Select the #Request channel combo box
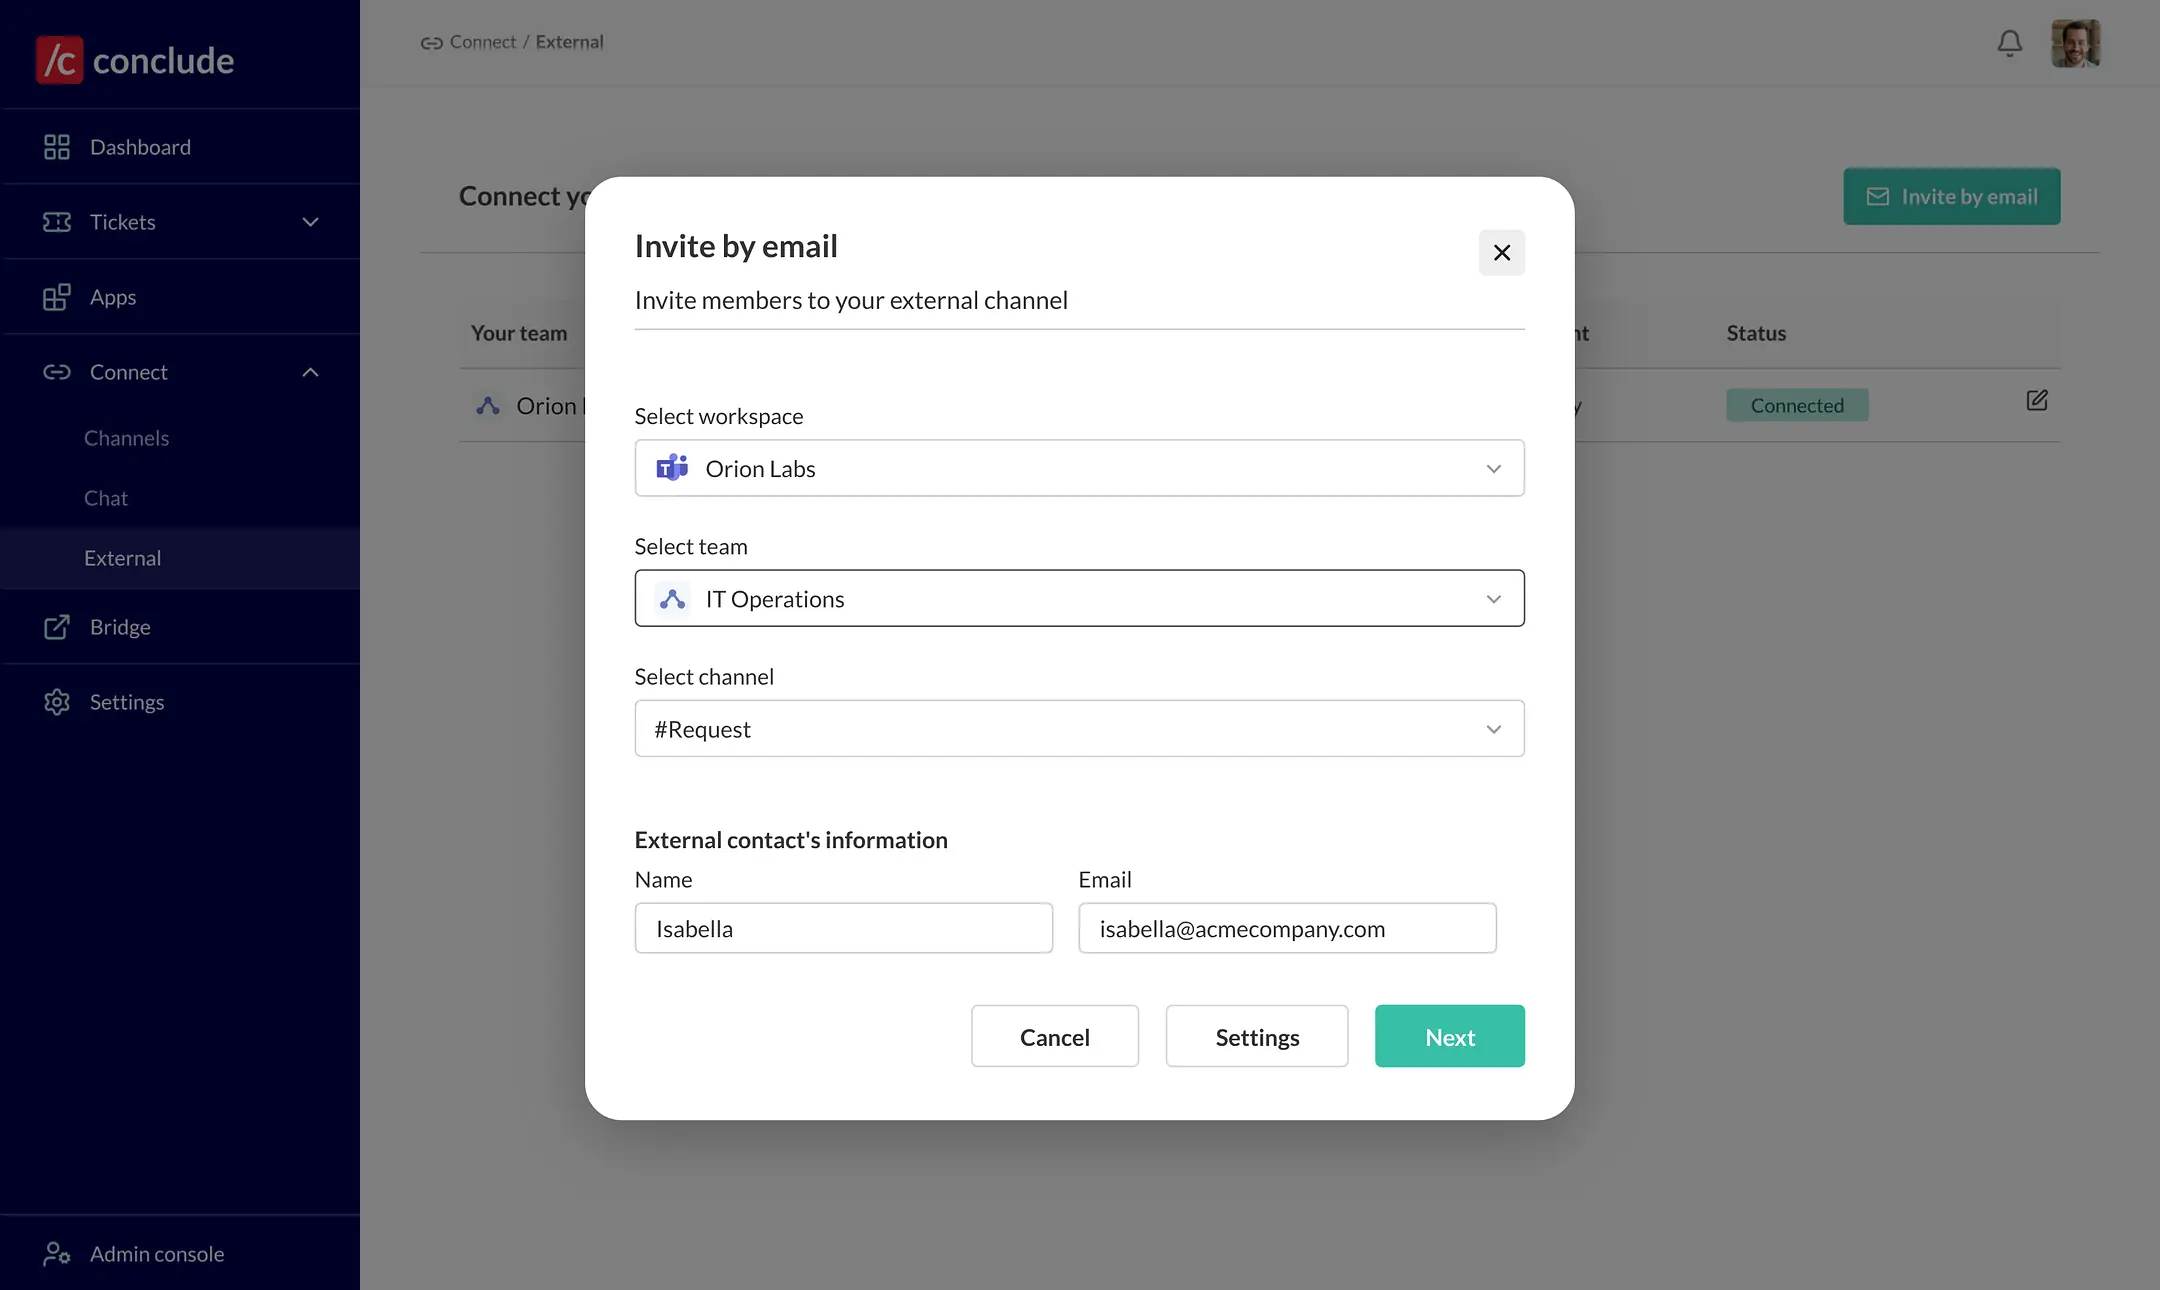This screenshot has width=2160, height=1290. pos(1079,728)
